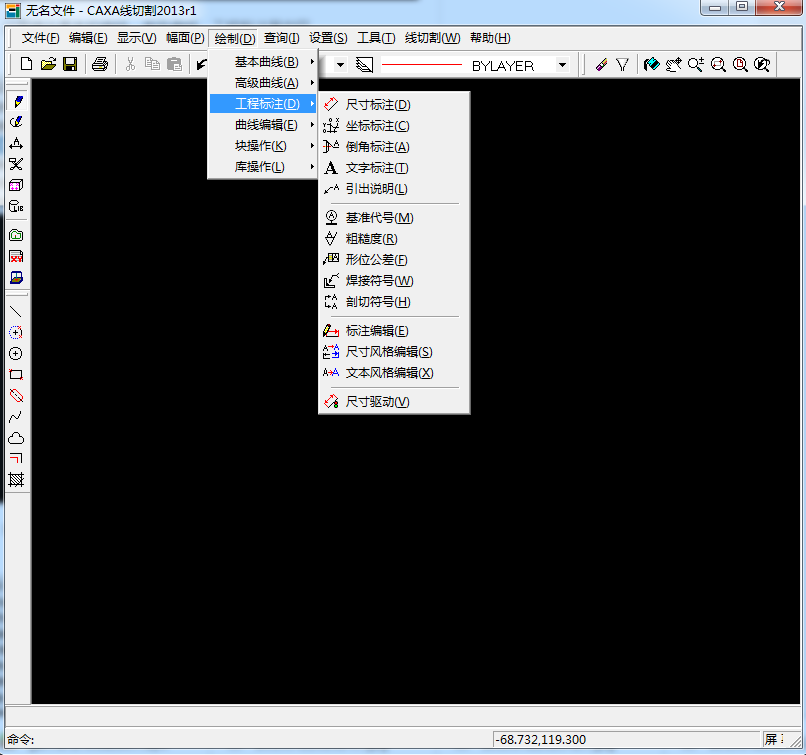Viewport: 806px width, 755px height.
Task: Choose 文字标注(T) from the submenu
Action: tap(394, 168)
